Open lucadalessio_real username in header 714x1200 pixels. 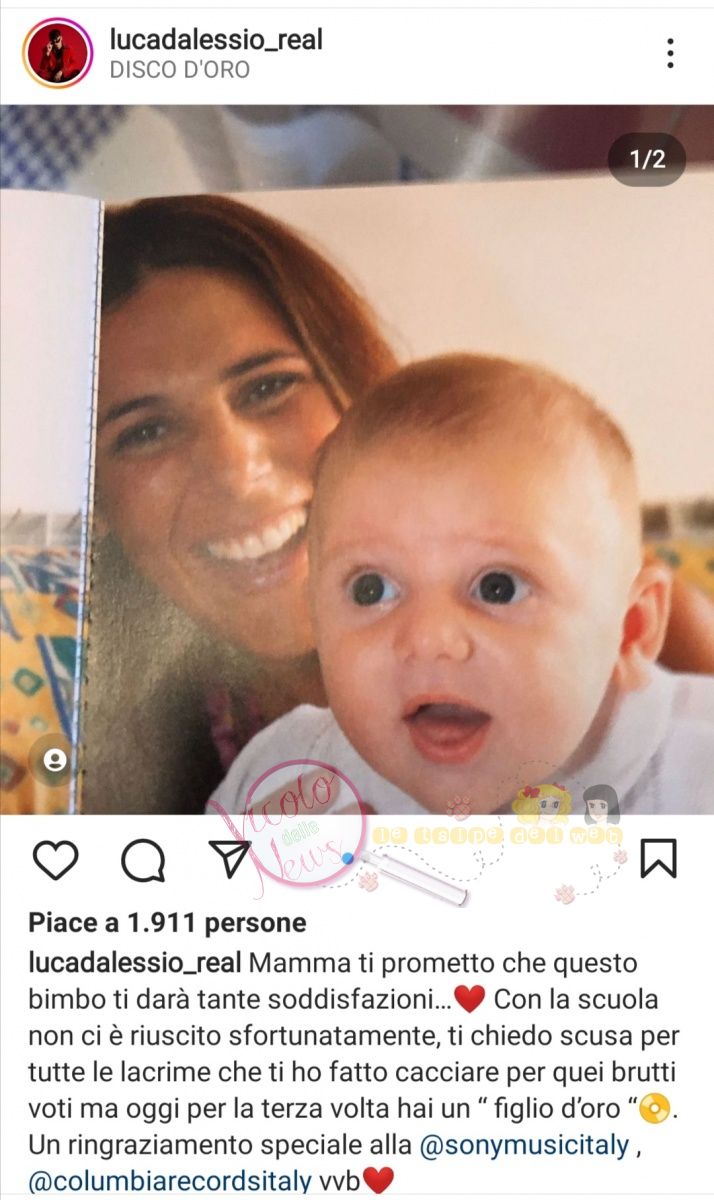pos(216,40)
